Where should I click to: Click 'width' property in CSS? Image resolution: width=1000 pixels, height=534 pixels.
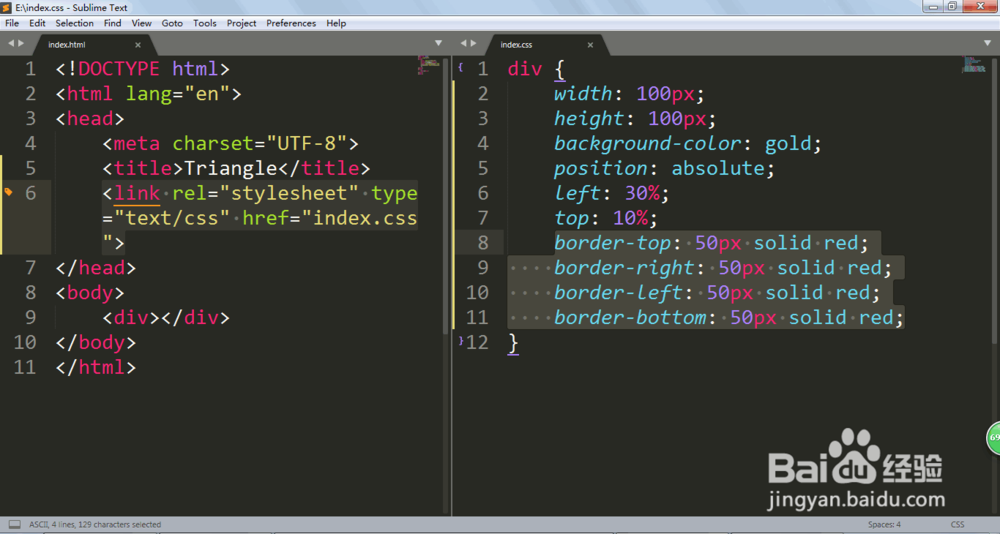tap(583, 94)
